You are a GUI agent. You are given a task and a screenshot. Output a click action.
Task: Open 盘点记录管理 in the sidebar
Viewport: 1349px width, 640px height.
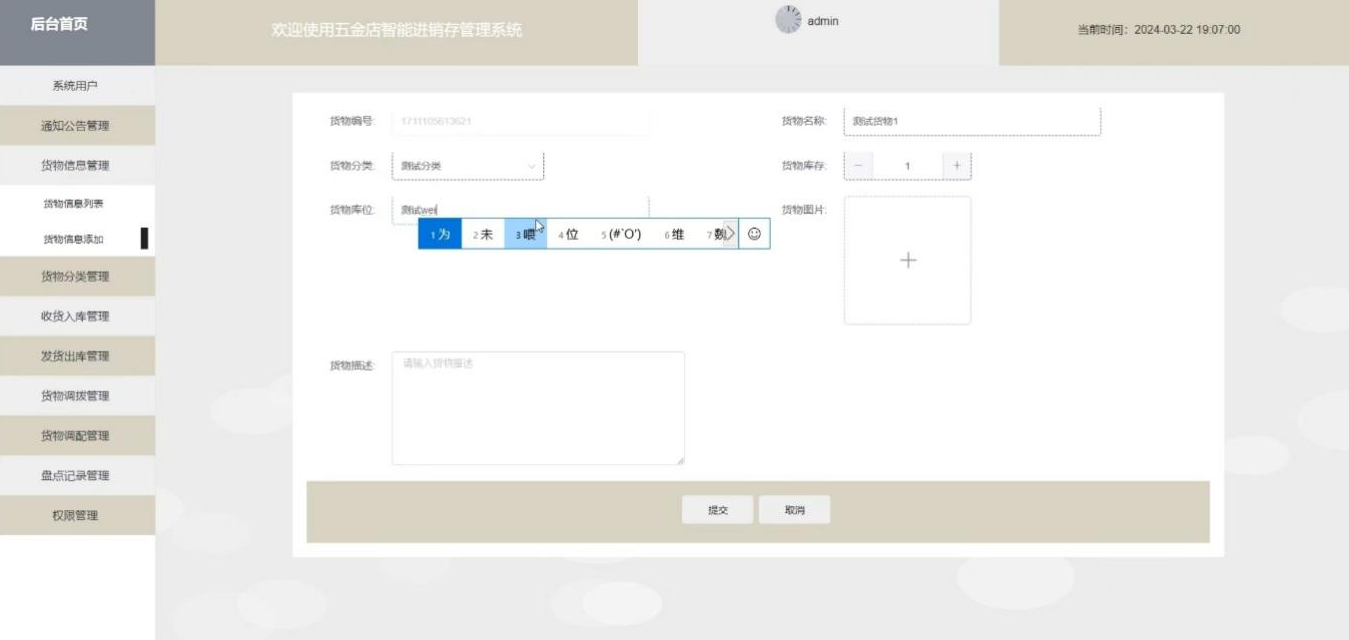point(76,476)
